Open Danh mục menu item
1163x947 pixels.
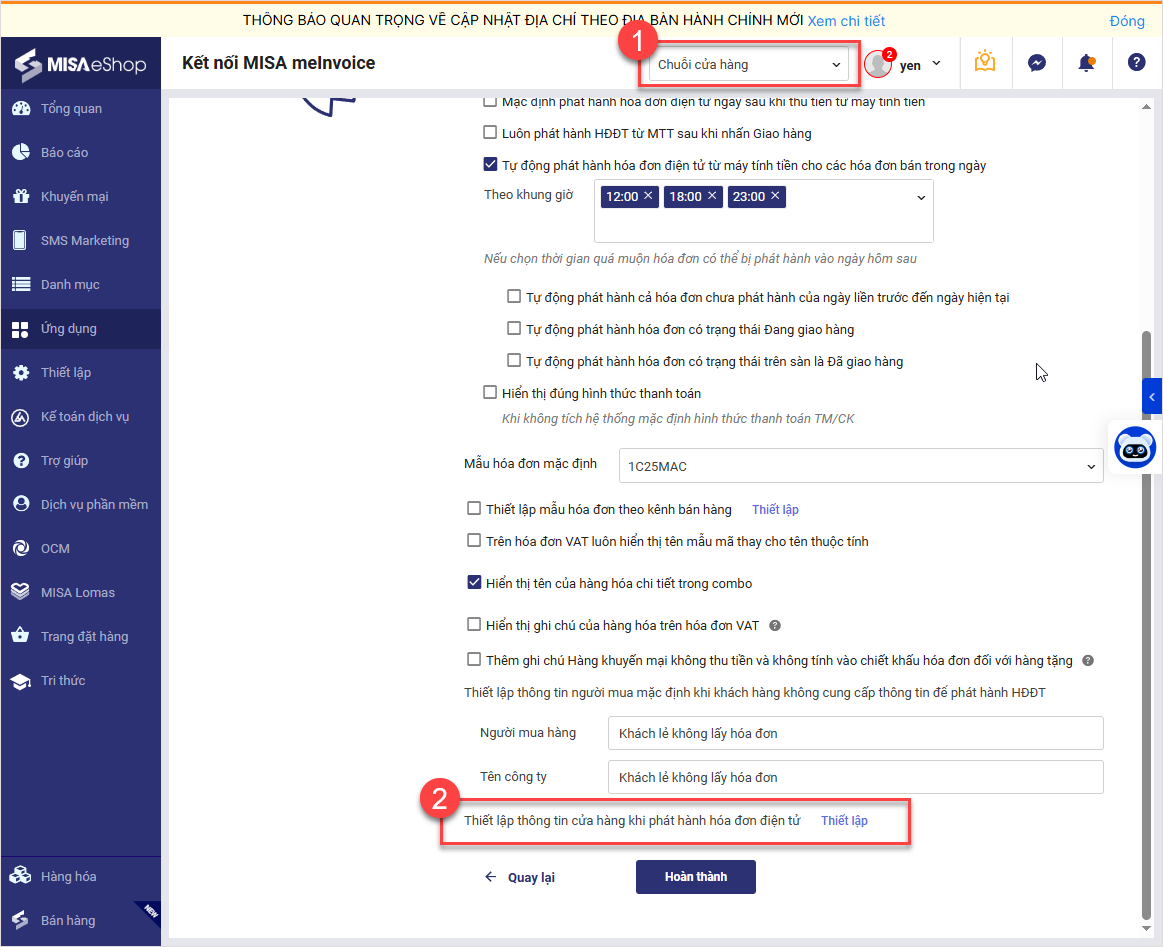pos(80,284)
